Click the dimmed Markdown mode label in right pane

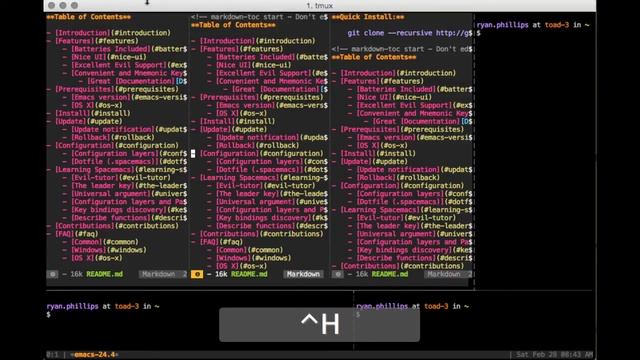click(x=444, y=274)
